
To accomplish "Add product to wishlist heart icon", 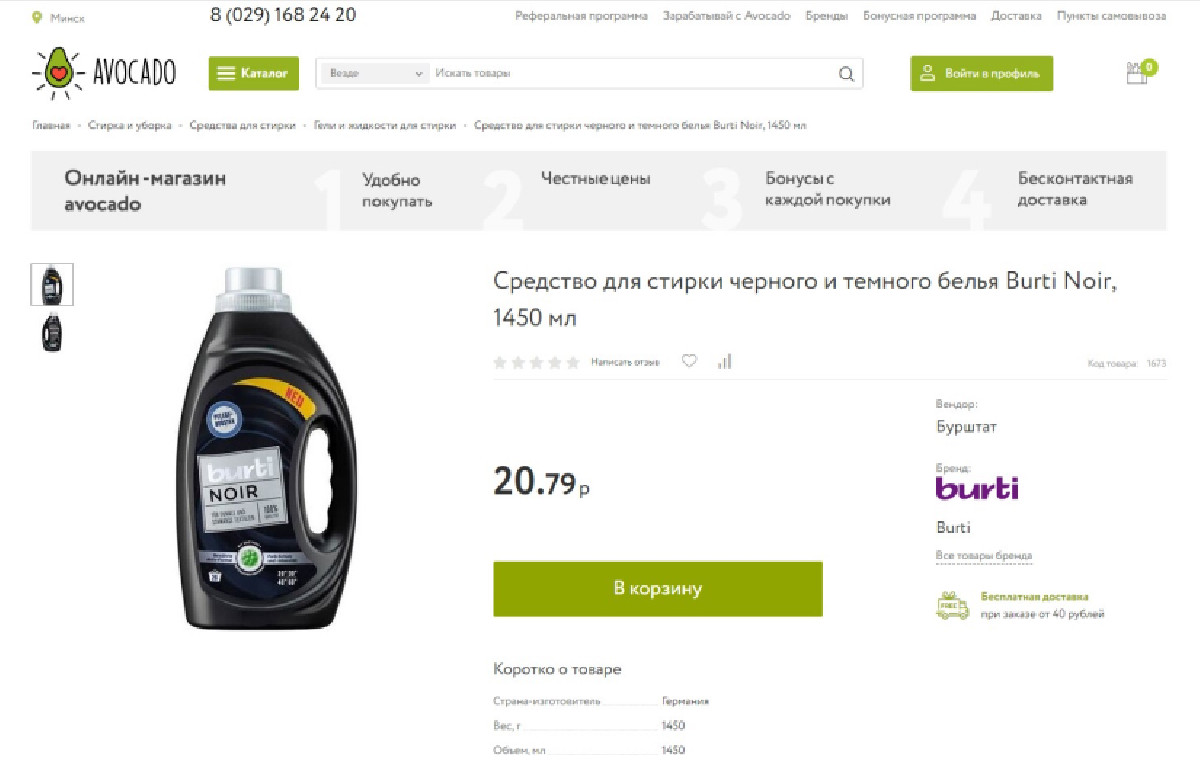I will (x=689, y=361).
